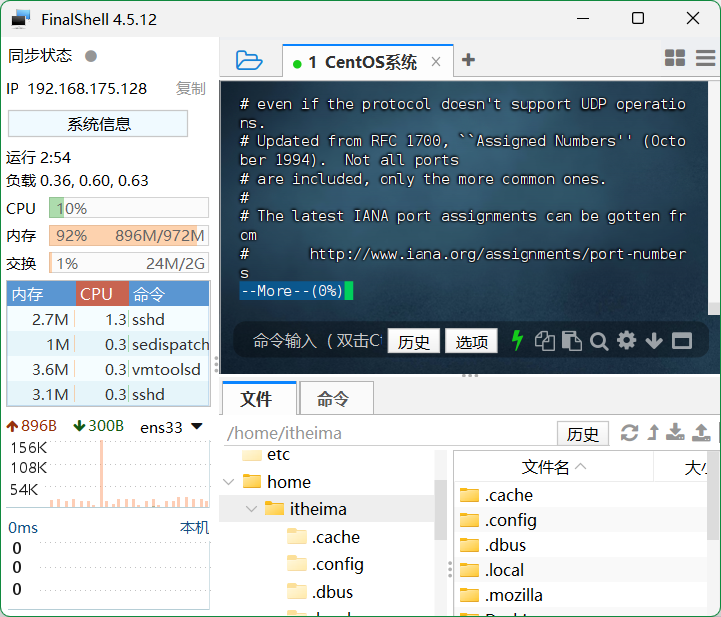This screenshot has height=617, width=721.
Task: Sort processes by the 内存 column
Action: click(x=41, y=294)
